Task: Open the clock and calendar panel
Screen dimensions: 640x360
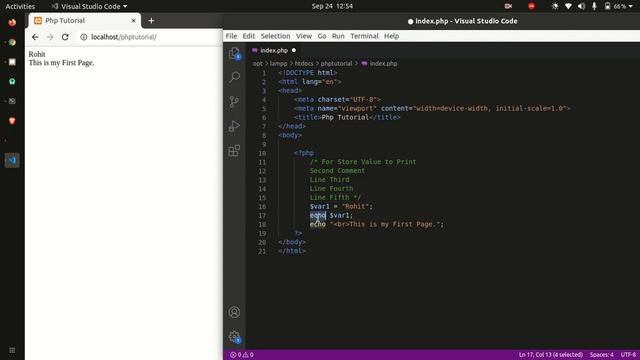Action: coord(332,6)
